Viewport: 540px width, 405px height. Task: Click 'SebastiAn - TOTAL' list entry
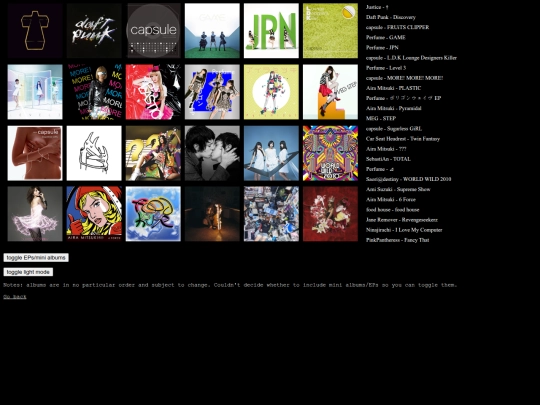point(388,159)
